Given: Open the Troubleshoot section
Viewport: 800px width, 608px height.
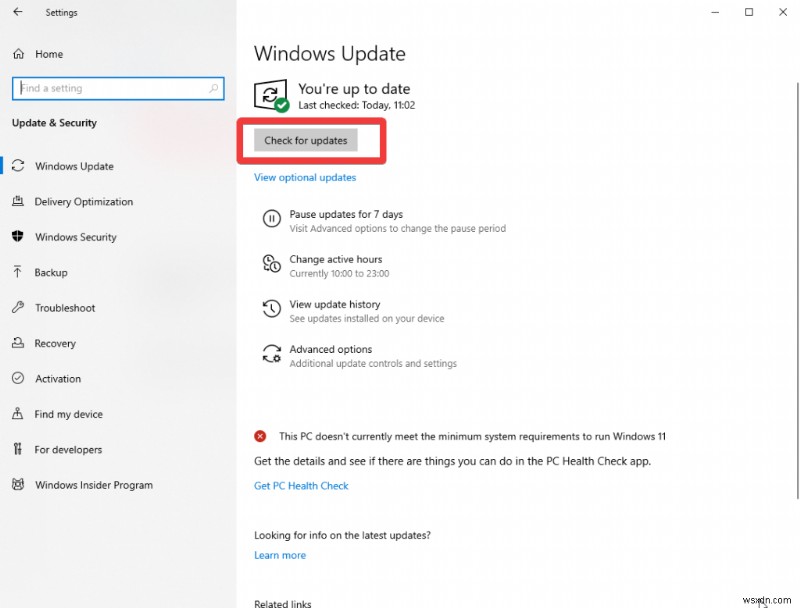Looking at the screenshot, I should (65, 308).
